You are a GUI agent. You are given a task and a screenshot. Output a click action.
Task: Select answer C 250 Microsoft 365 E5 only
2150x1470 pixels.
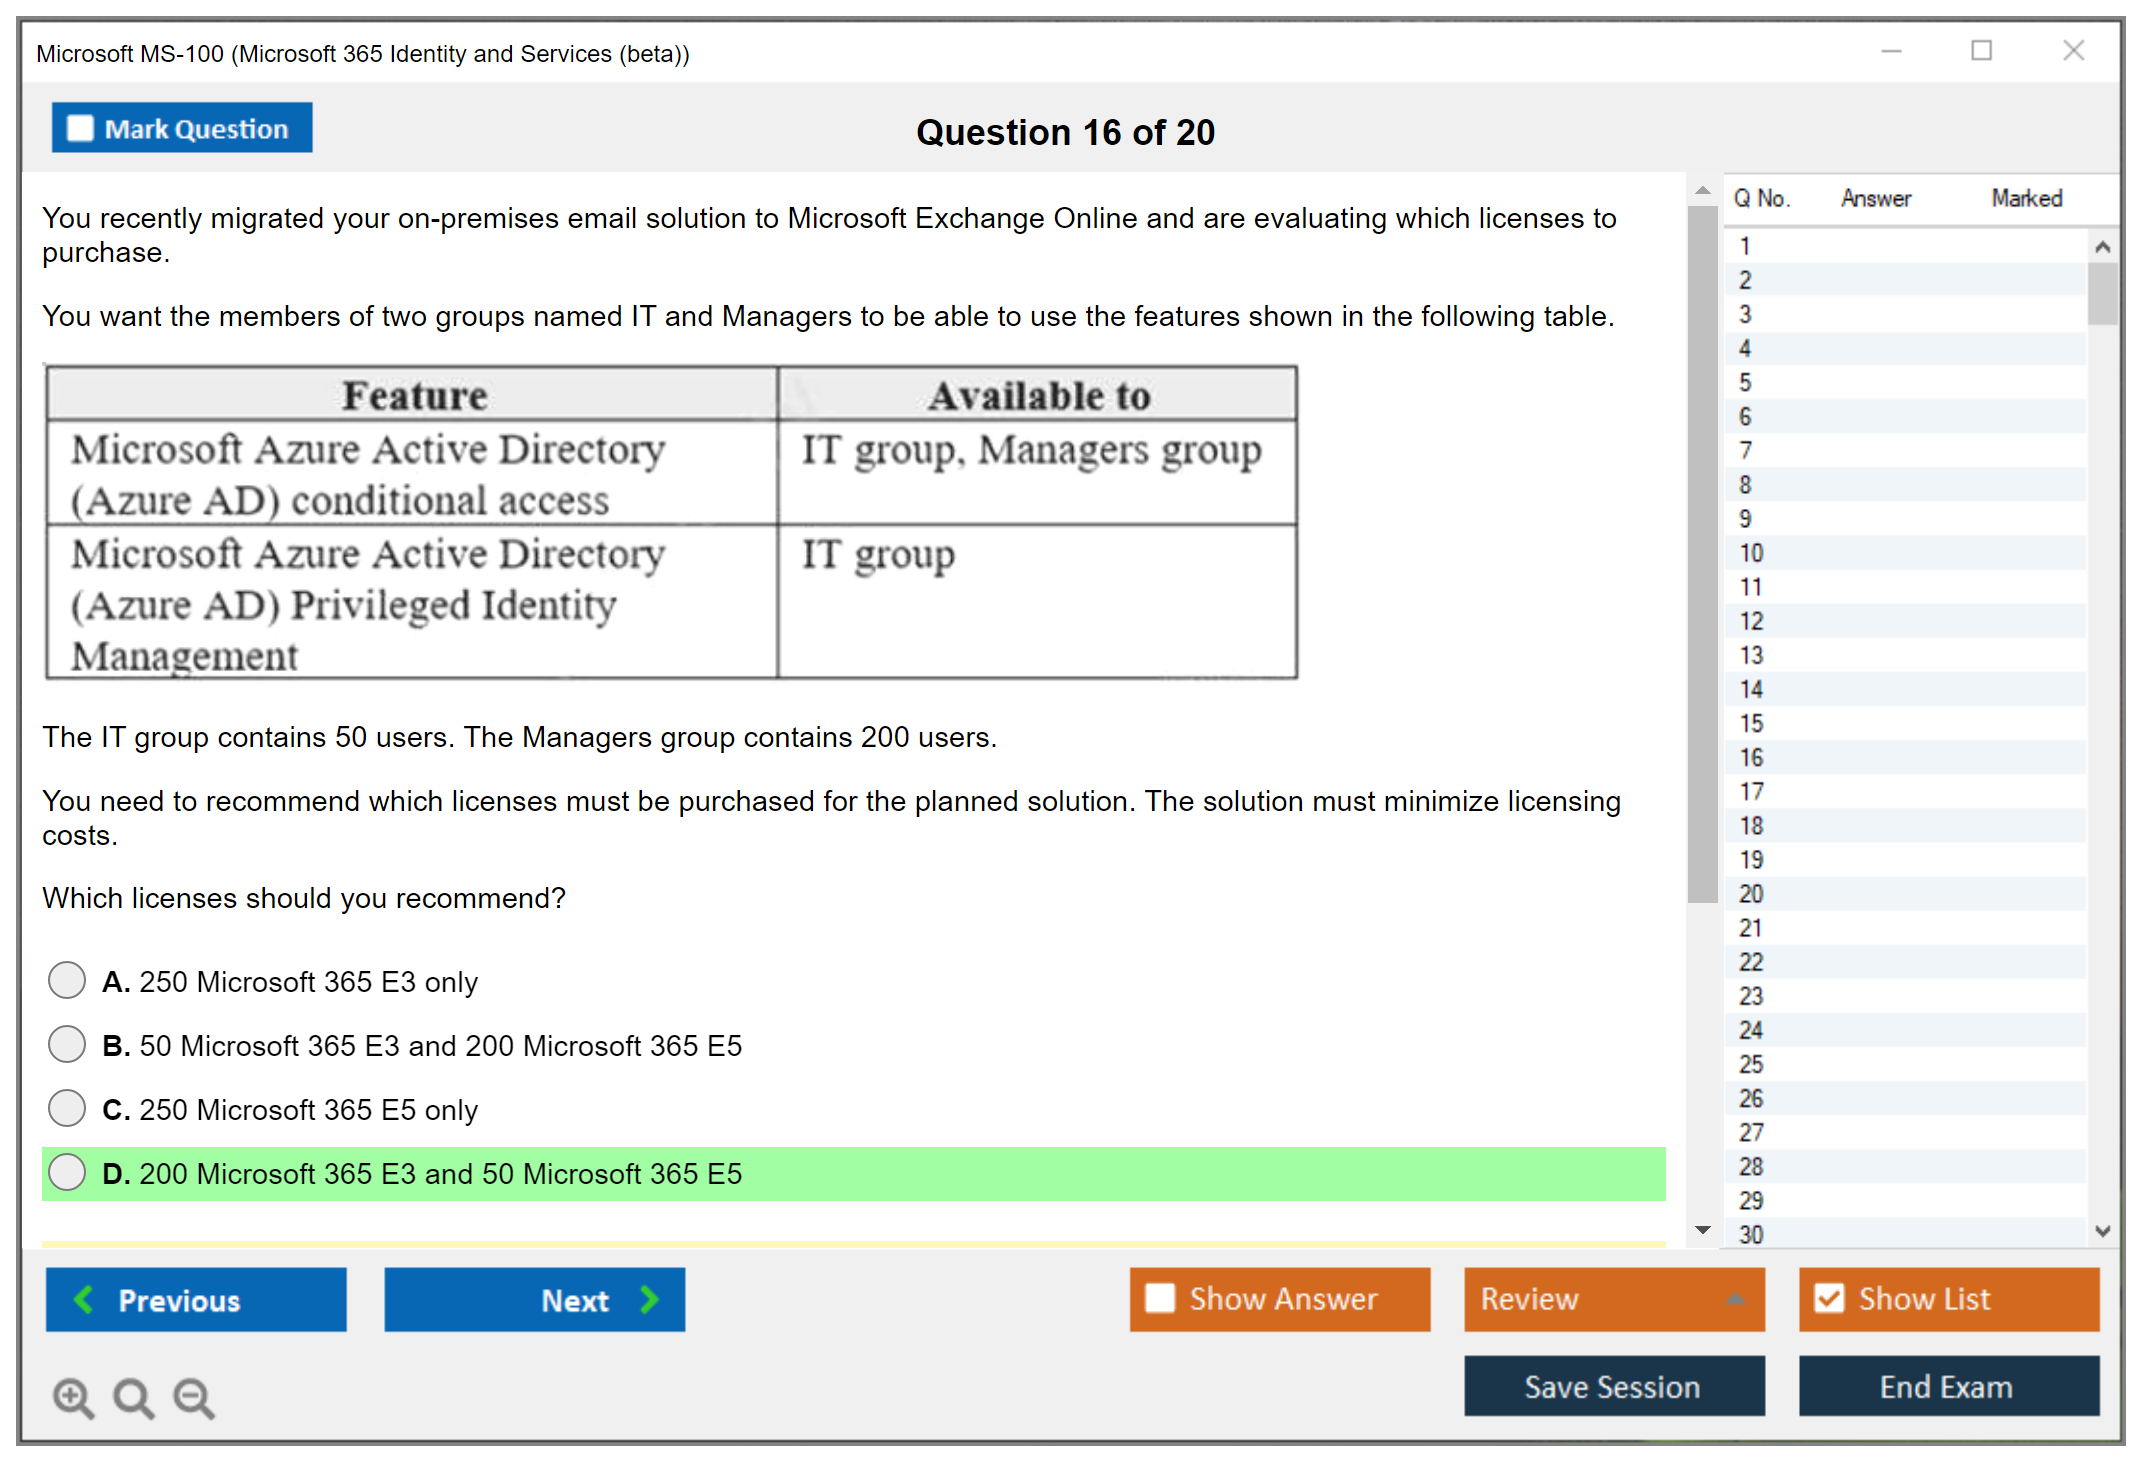[67, 1108]
